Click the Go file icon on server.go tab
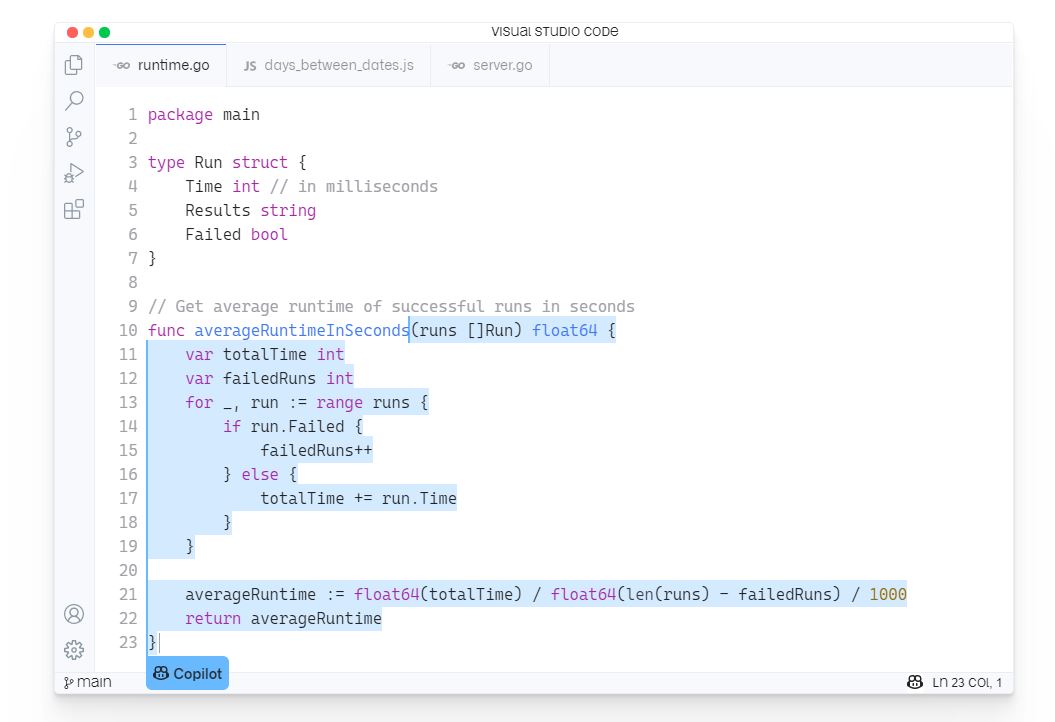This screenshot has width=1055, height=722. [457, 65]
